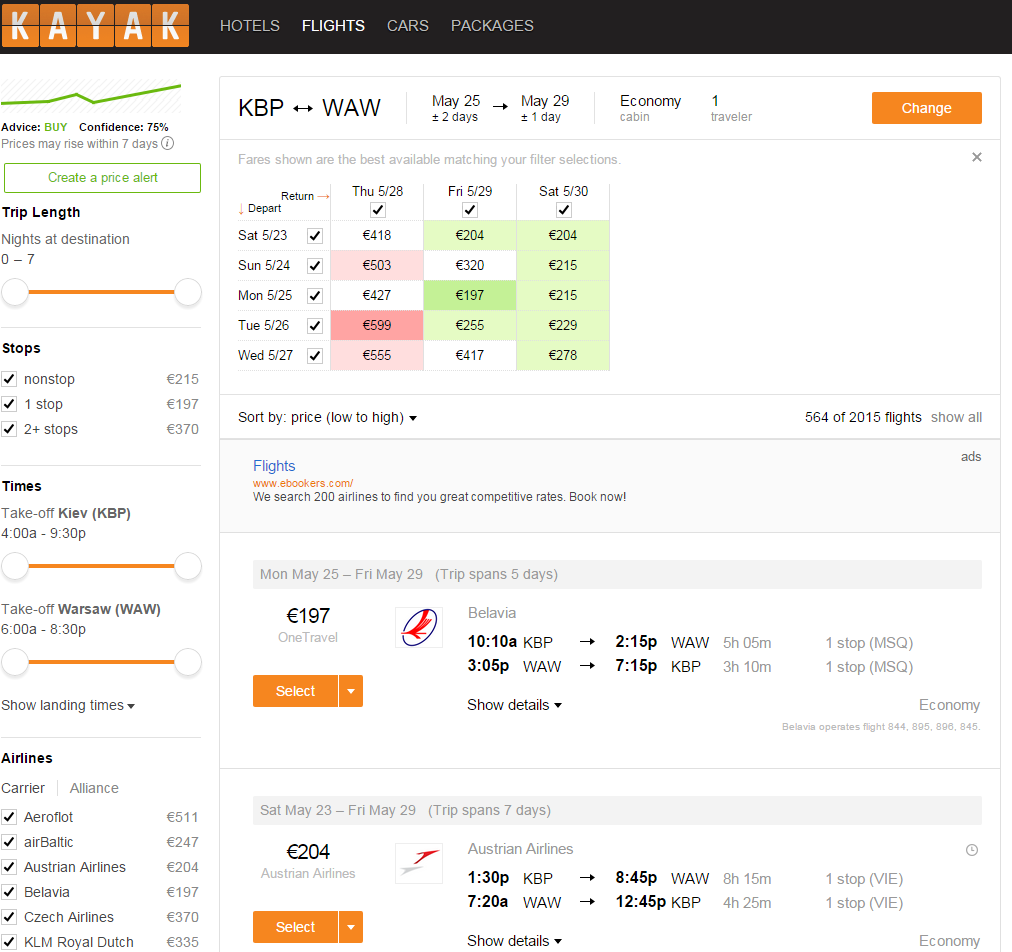Toggle the Thu 5/28 return checkbox

point(378,210)
